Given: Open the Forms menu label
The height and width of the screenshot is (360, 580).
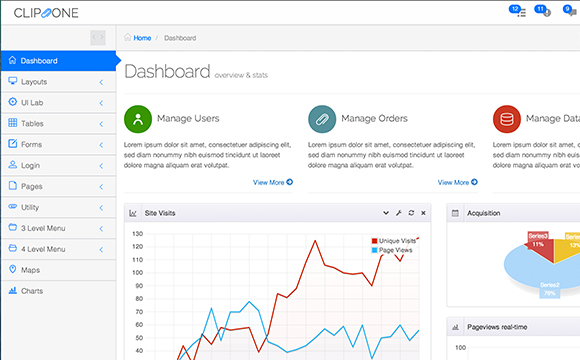Looking at the screenshot, I should 31,145.
